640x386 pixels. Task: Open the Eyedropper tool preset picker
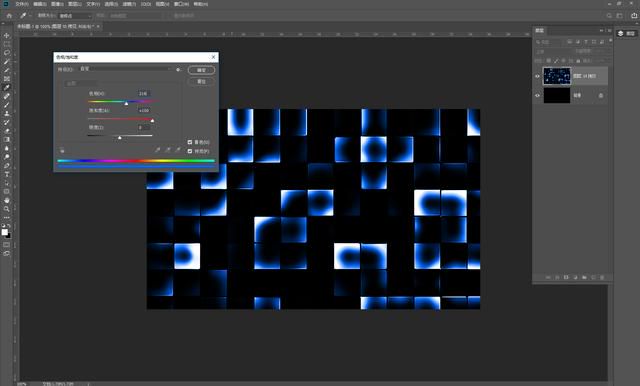(25, 16)
